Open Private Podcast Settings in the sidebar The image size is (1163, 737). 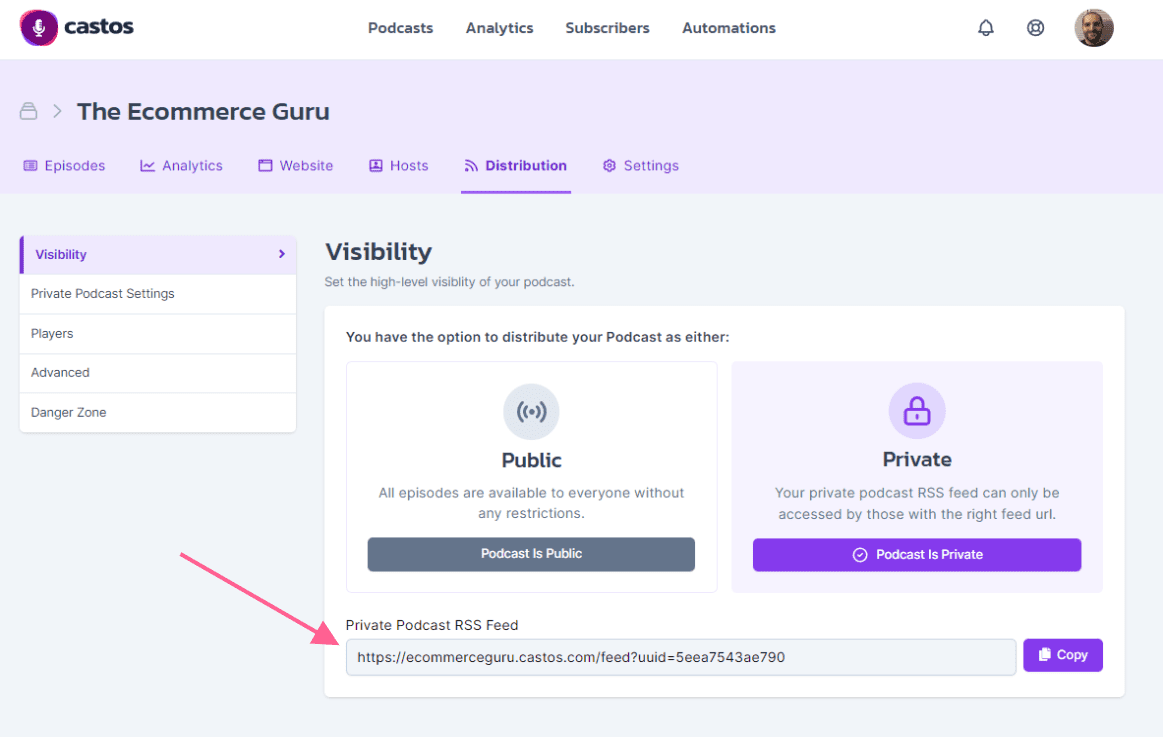[158, 294]
